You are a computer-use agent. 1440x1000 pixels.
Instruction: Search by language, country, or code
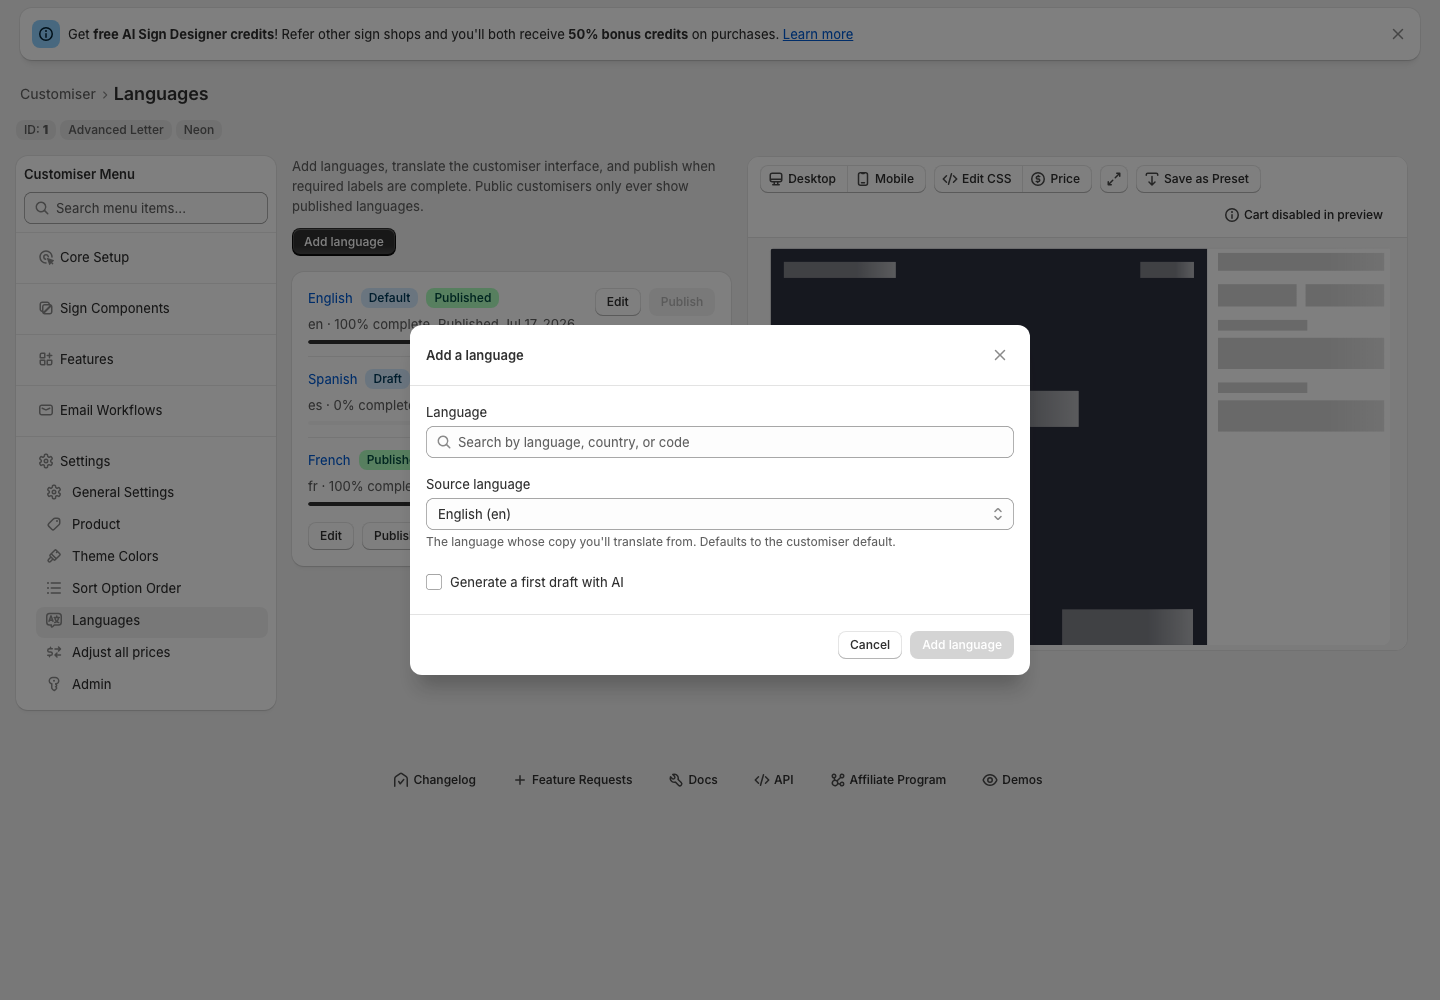(720, 442)
